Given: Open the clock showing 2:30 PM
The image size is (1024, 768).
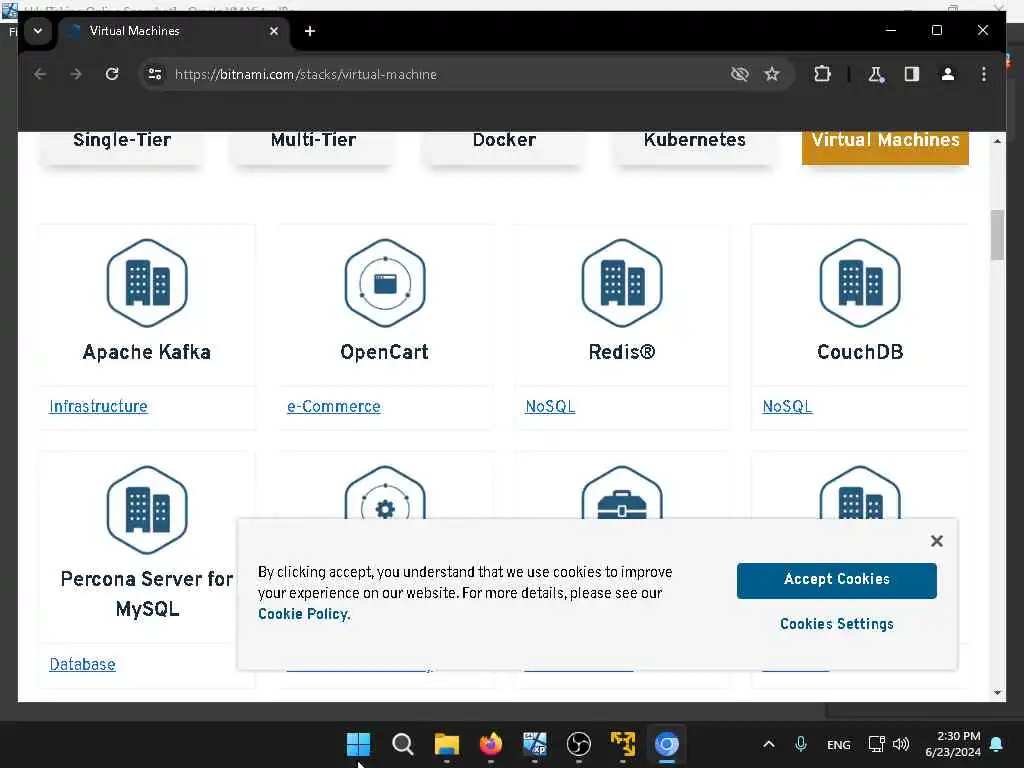Looking at the screenshot, I should tap(953, 744).
